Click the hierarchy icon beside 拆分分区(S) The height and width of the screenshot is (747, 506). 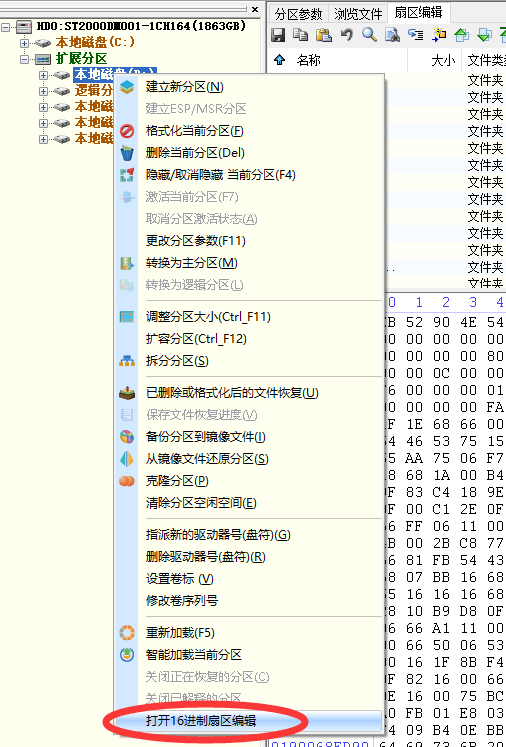[x=127, y=361]
